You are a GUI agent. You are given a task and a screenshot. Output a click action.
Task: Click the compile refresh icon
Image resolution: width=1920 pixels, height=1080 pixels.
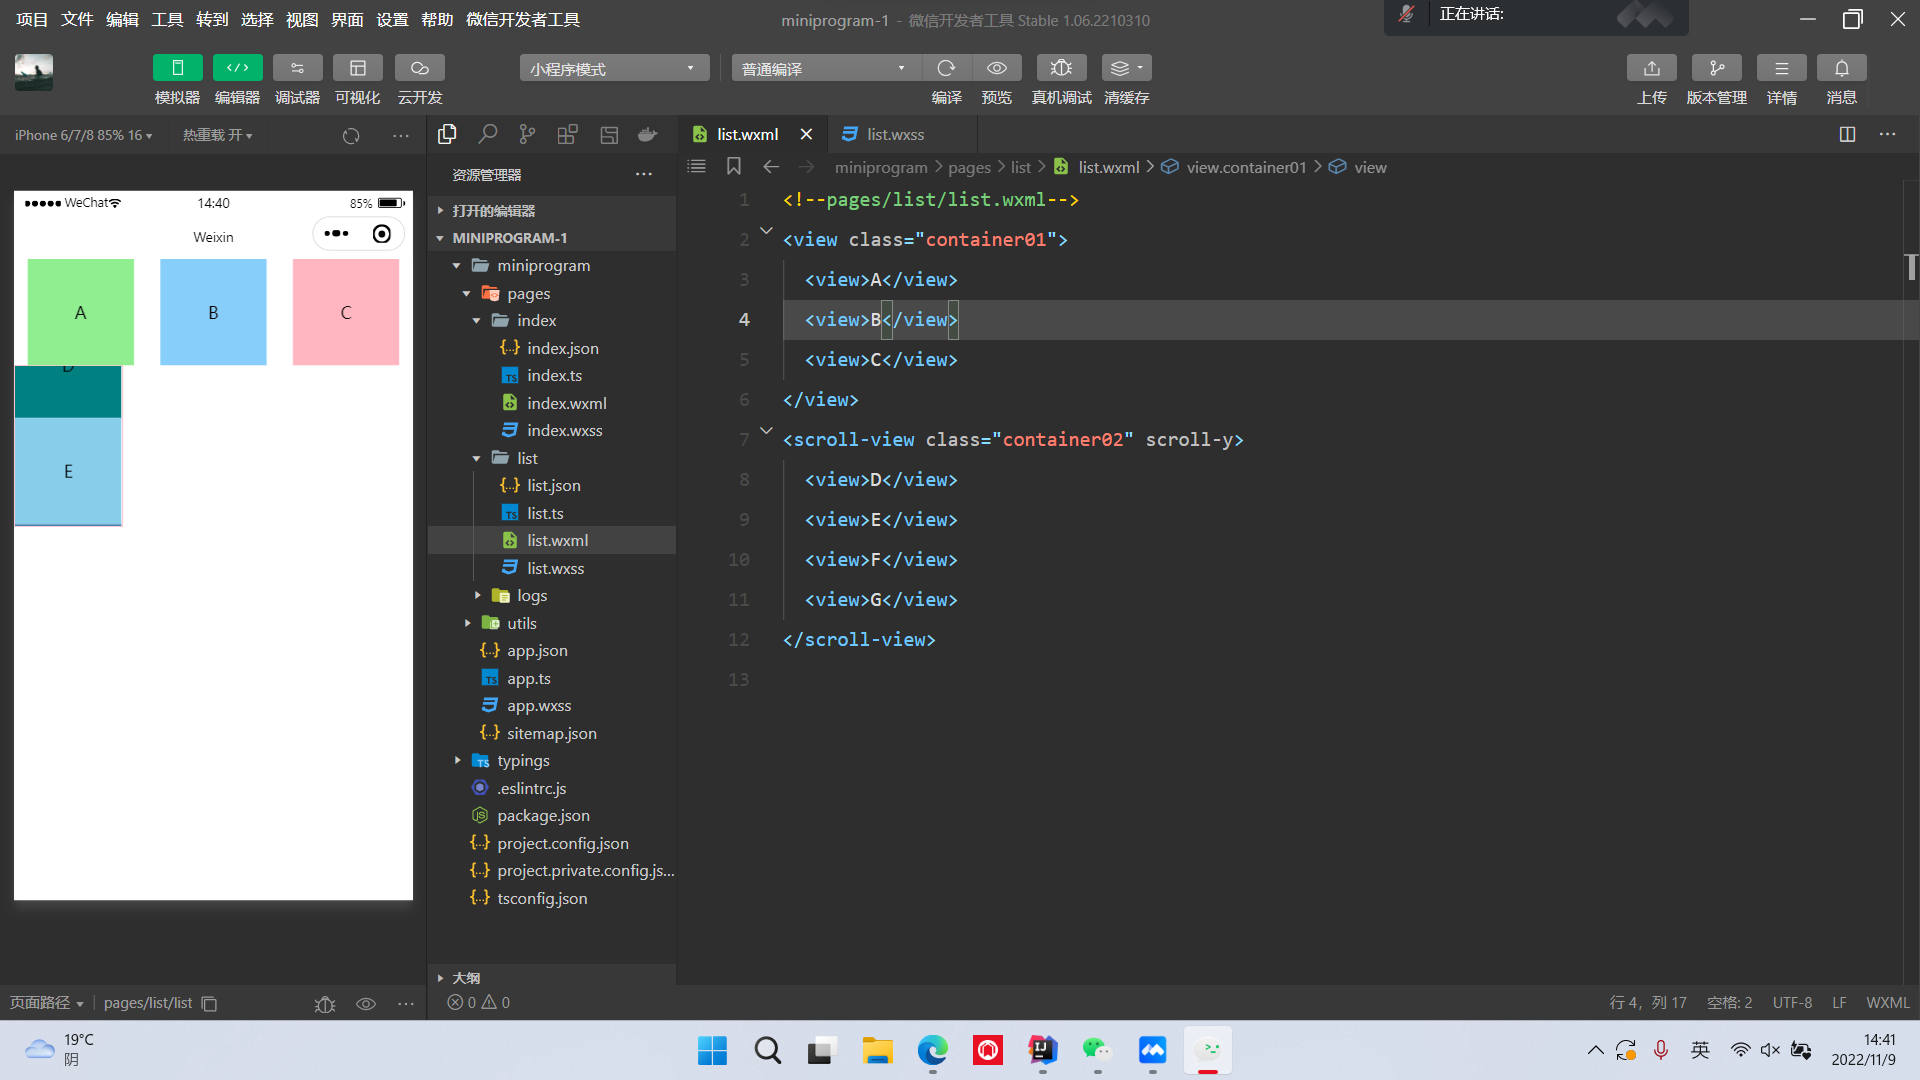coord(946,68)
